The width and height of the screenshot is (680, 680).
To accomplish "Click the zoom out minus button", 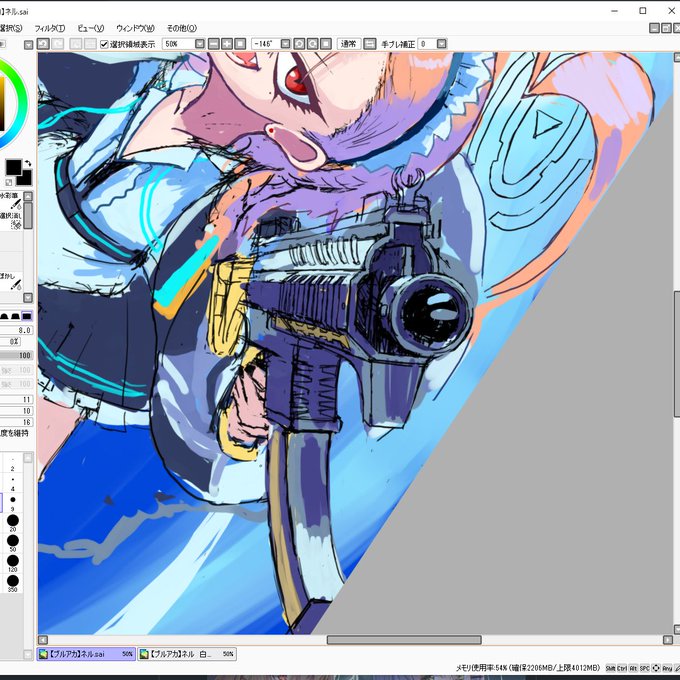I will click(x=214, y=44).
